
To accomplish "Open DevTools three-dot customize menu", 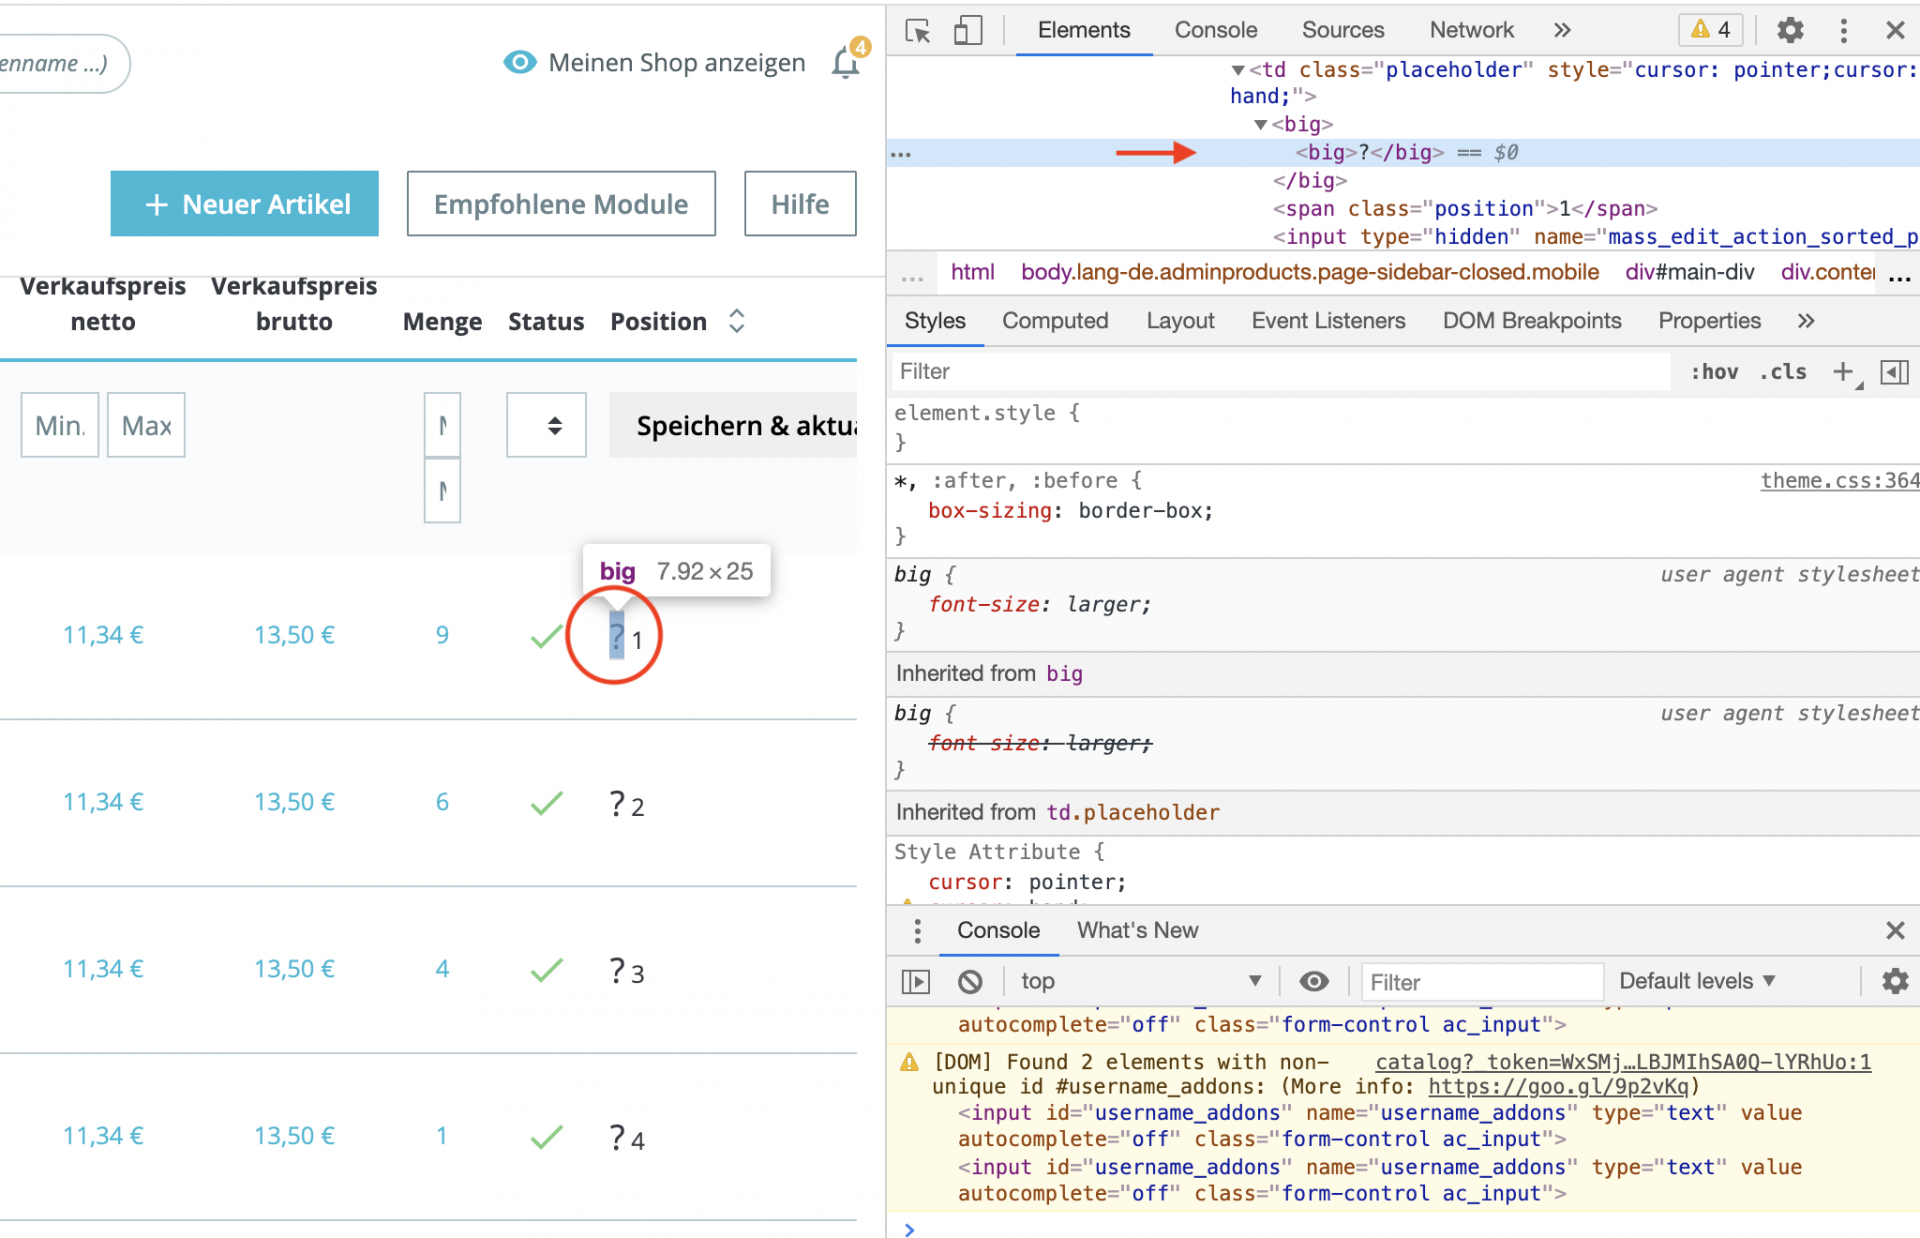I will coord(1843,31).
